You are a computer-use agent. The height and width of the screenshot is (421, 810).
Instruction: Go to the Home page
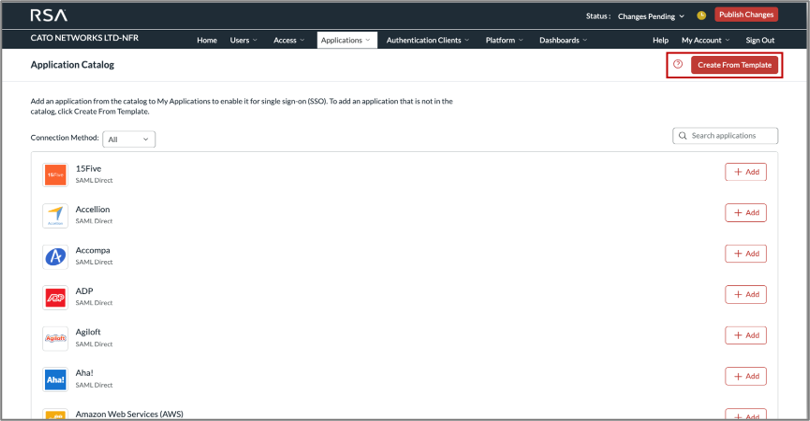coord(207,40)
